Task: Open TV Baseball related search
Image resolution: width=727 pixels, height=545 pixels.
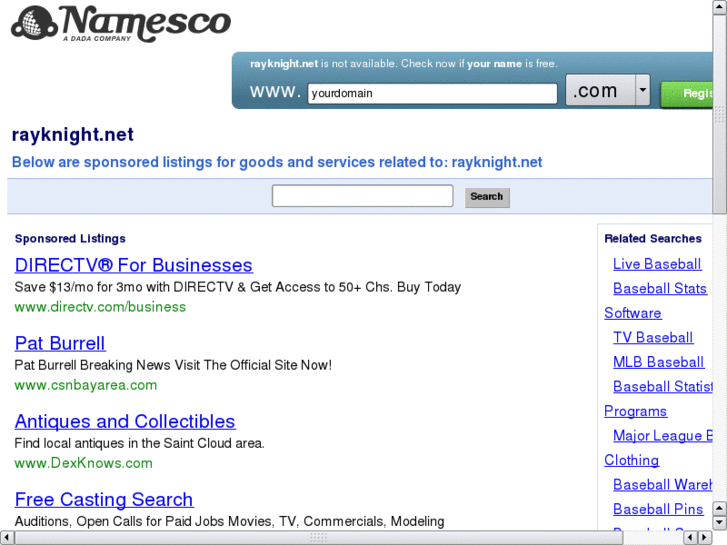Action: pyautogui.click(x=653, y=338)
